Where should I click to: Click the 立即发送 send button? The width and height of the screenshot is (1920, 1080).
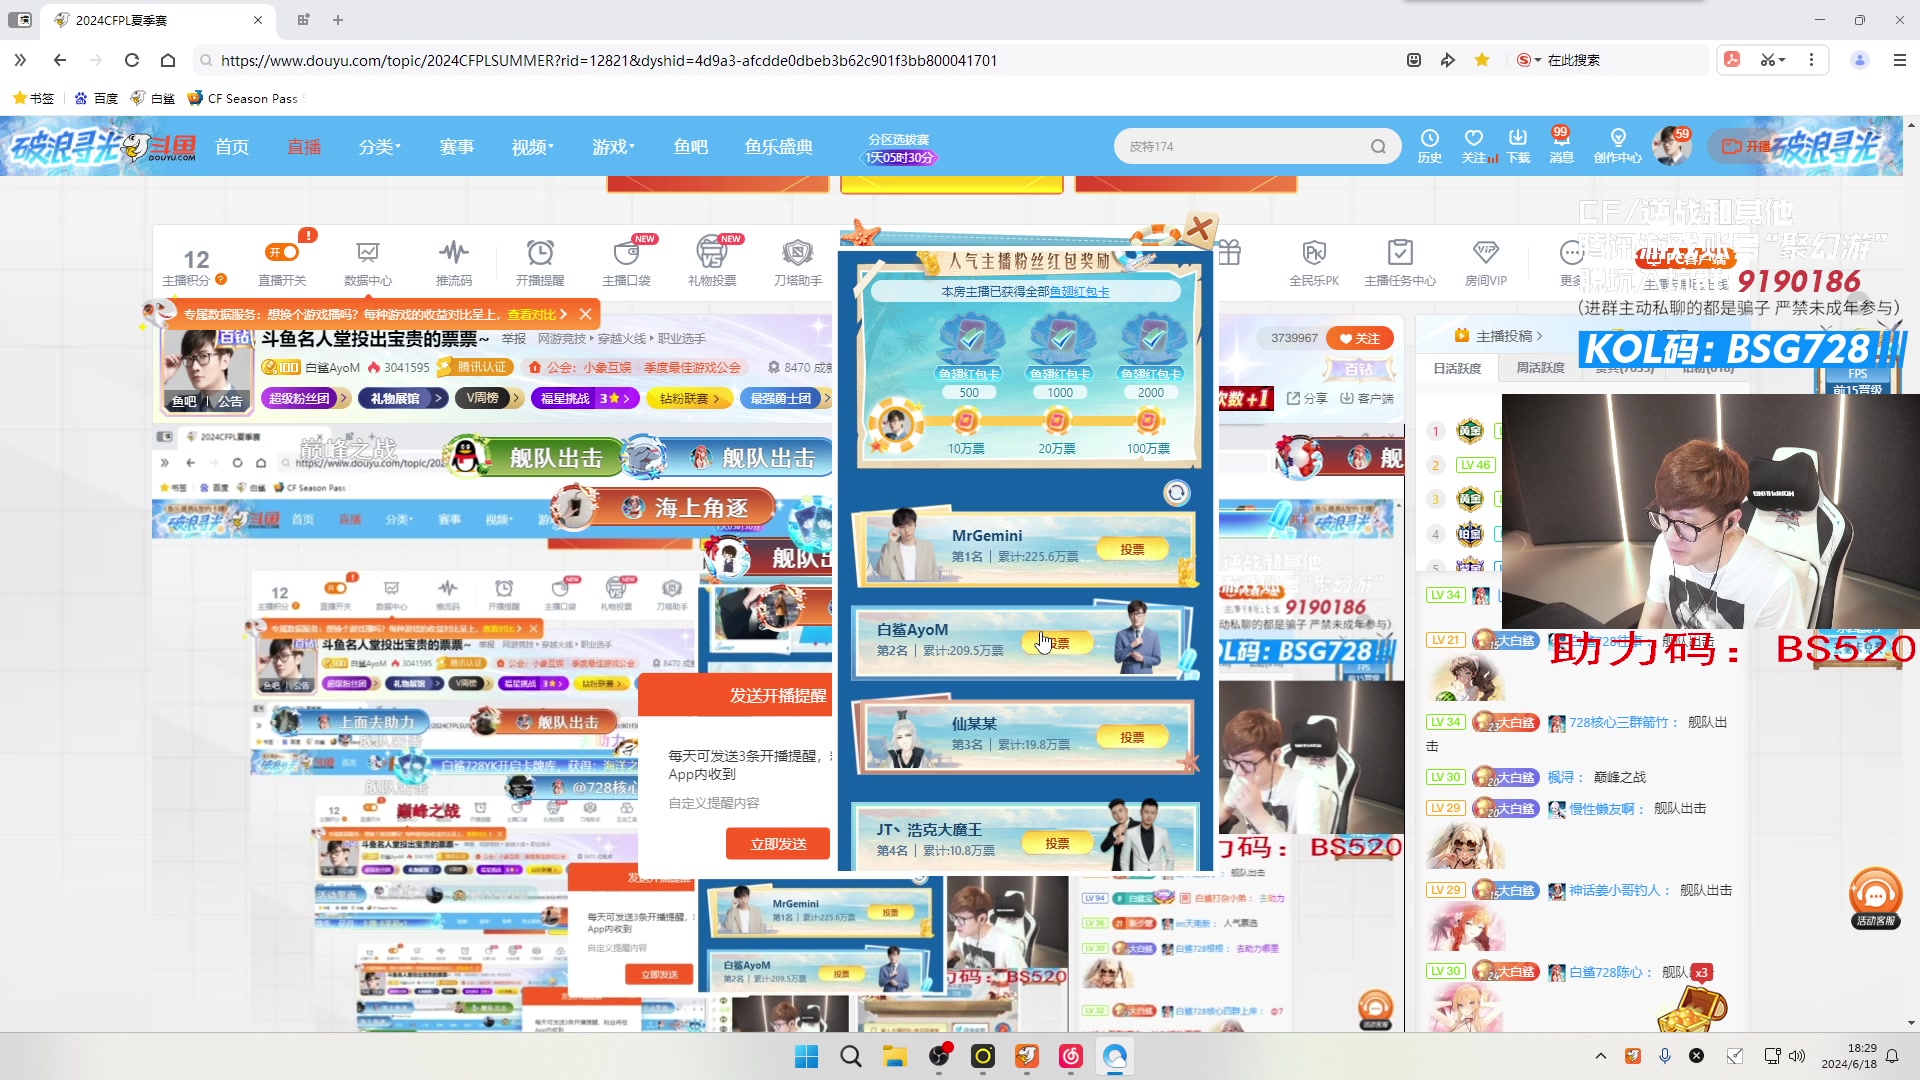pyautogui.click(x=778, y=844)
